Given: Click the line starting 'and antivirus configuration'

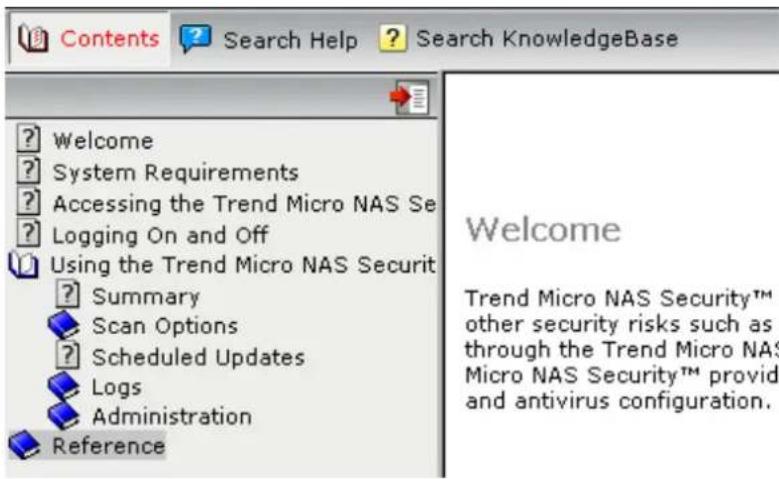Looking at the screenshot, I should coord(618,400).
